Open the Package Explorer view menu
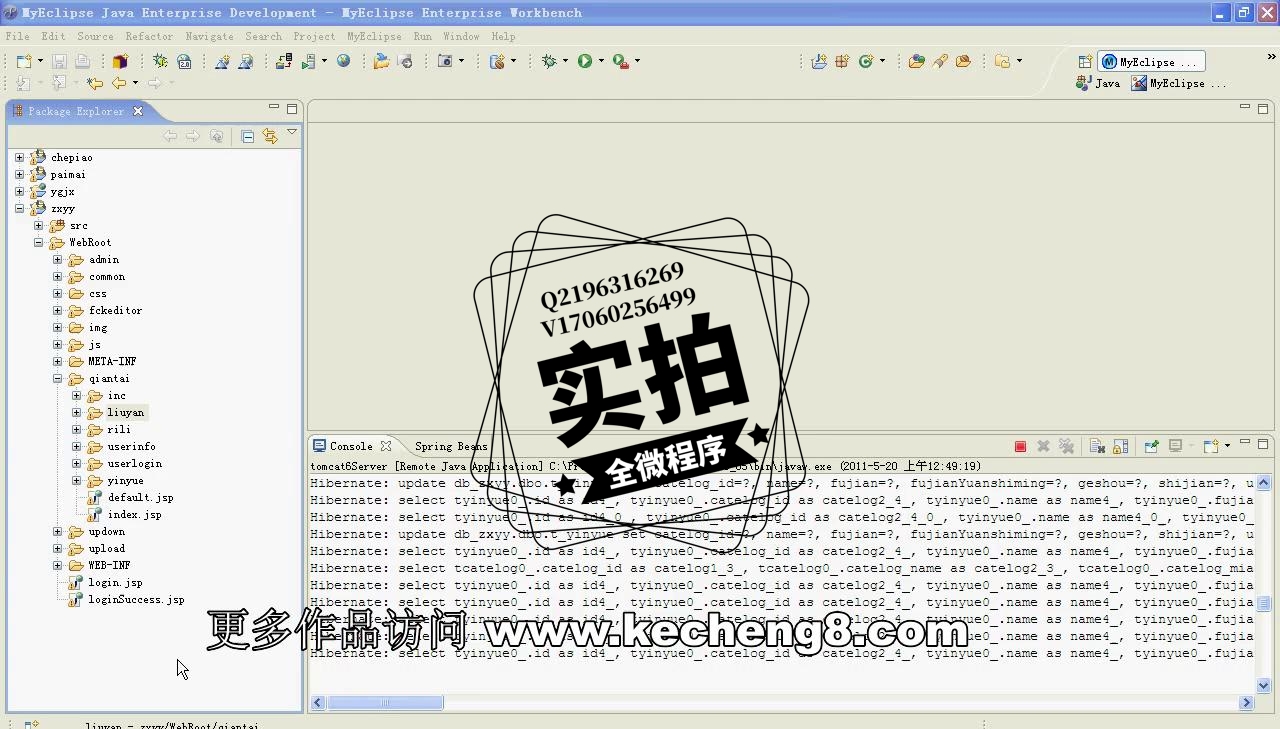This screenshot has height=729, width=1280. 292,132
